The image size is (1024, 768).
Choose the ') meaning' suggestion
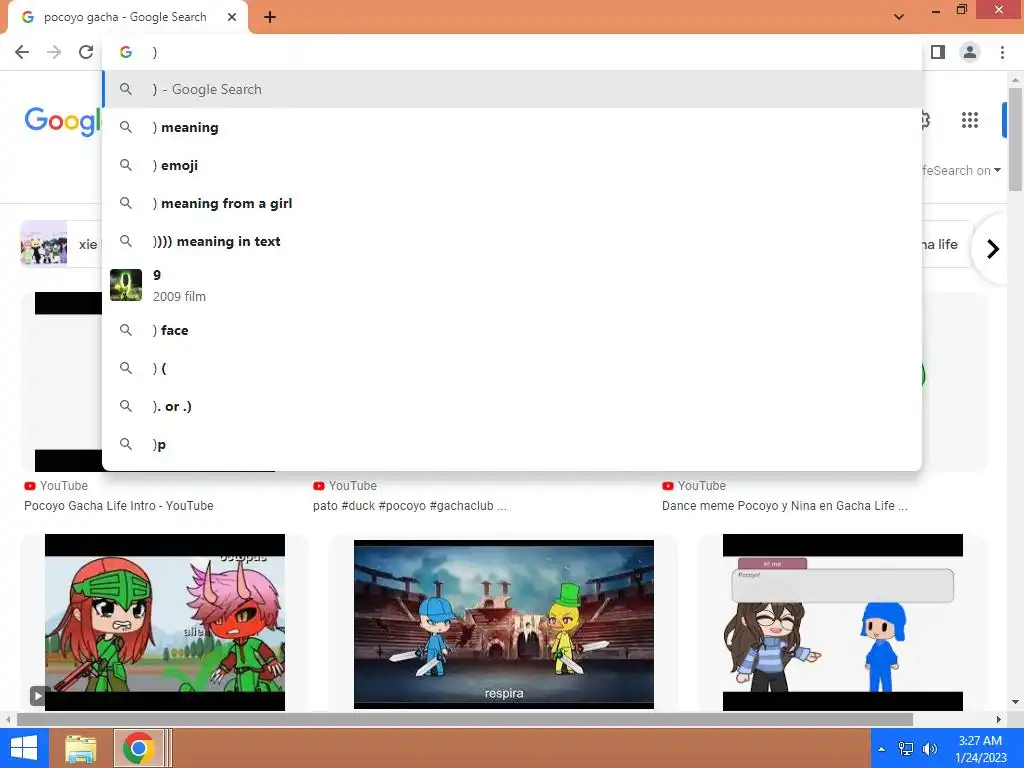point(513,127)
